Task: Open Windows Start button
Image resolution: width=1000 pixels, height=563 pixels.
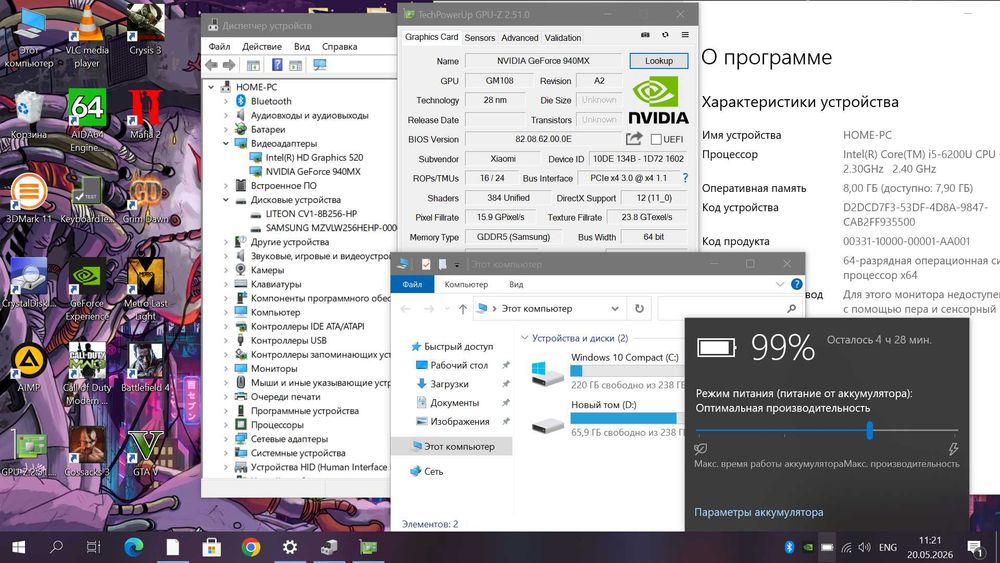Action: [18, 547]
